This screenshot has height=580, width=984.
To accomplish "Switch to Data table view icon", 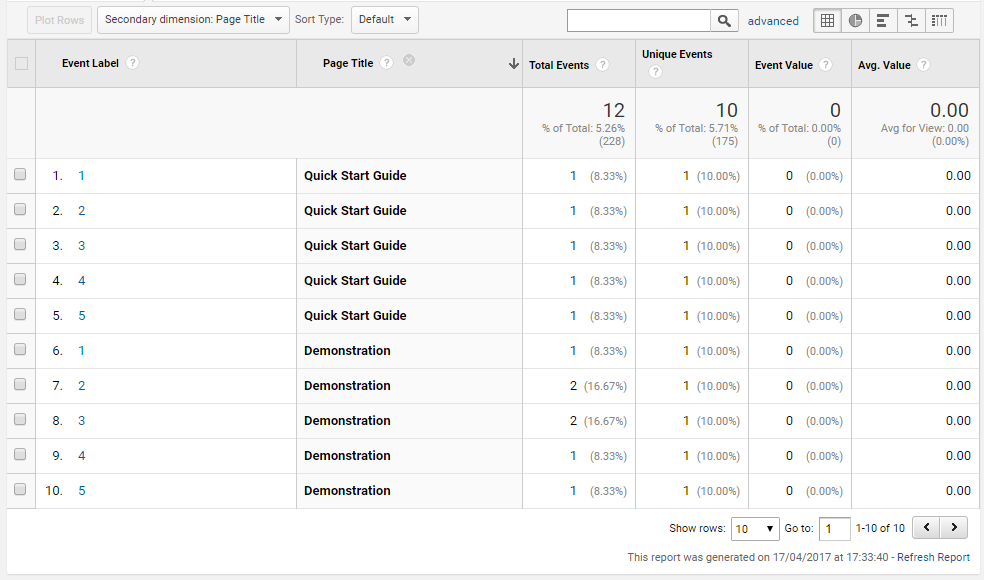I will click(827, 20).
